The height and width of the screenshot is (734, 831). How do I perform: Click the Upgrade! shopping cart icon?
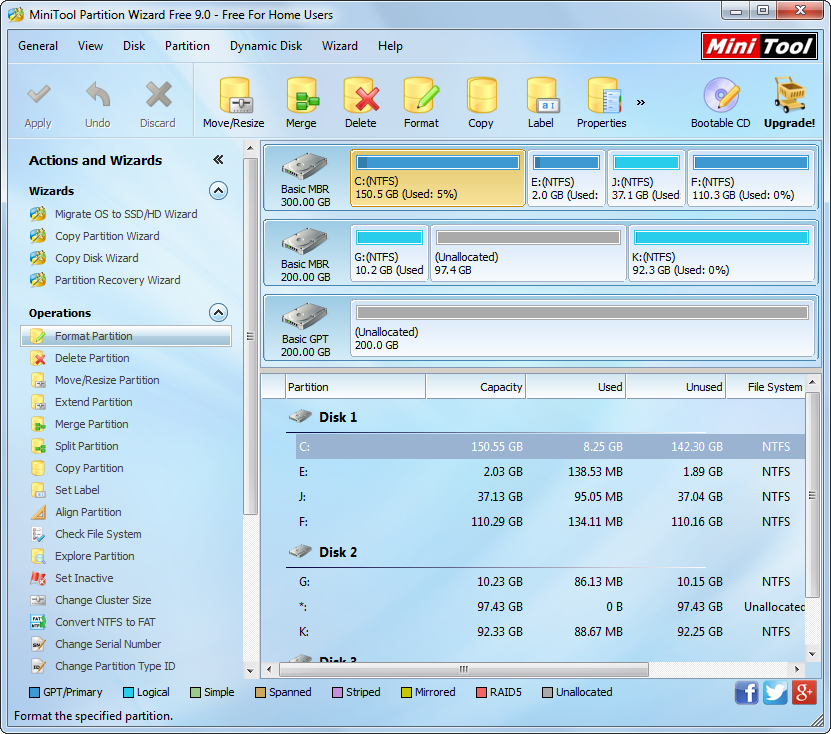tap(790, 95)
